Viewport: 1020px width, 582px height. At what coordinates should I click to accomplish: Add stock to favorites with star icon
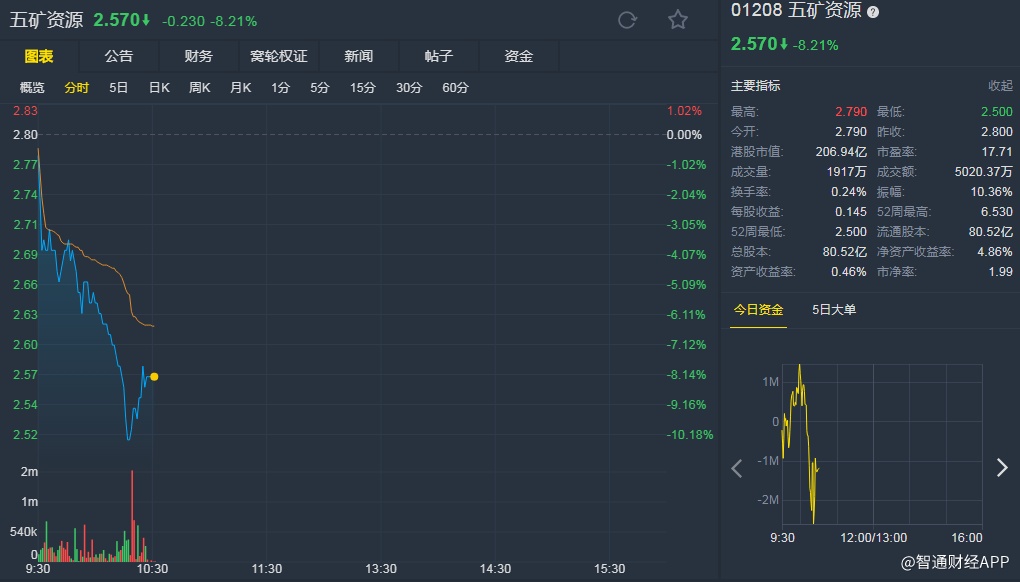point(678,20)
